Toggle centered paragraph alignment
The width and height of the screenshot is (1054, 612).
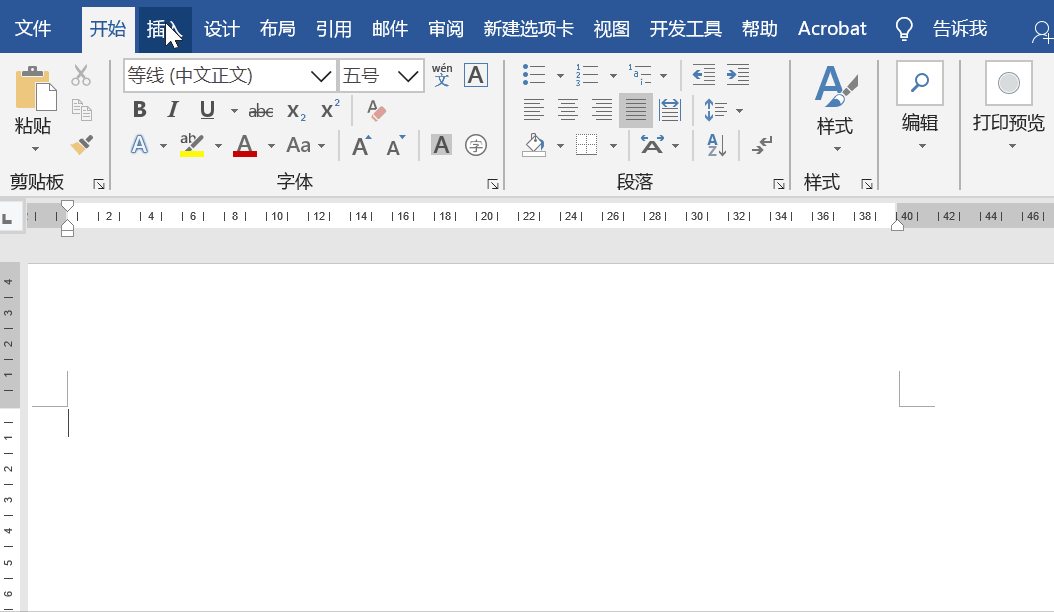pyautogui.click(x=567, y=110)
